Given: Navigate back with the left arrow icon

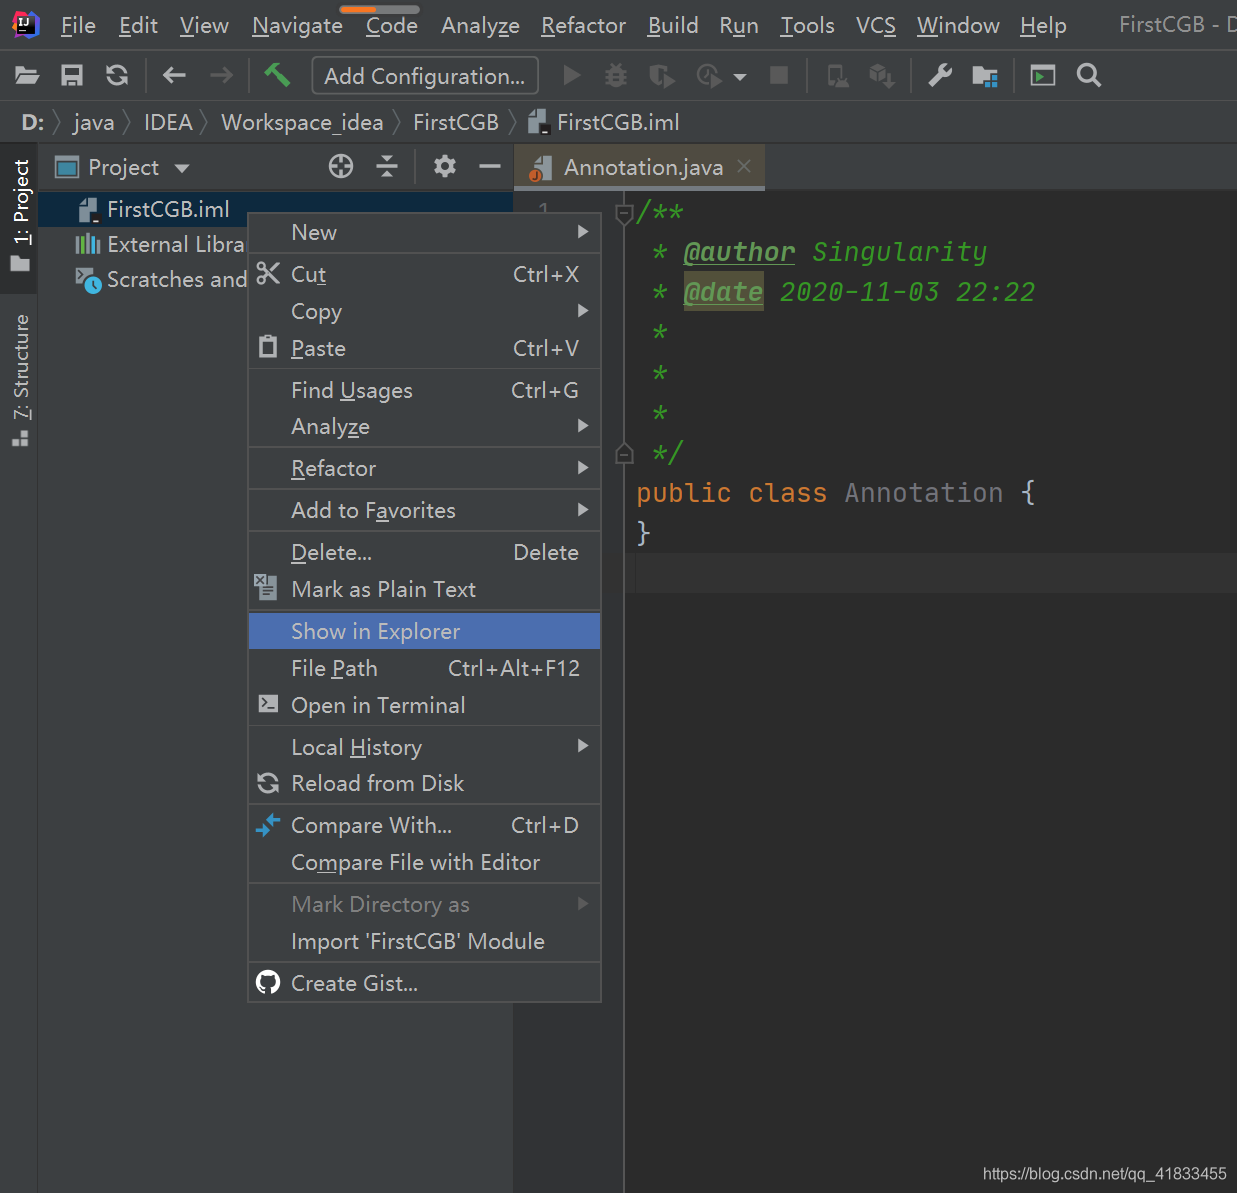Looking at the screenshot, I should tap(174, 75).
